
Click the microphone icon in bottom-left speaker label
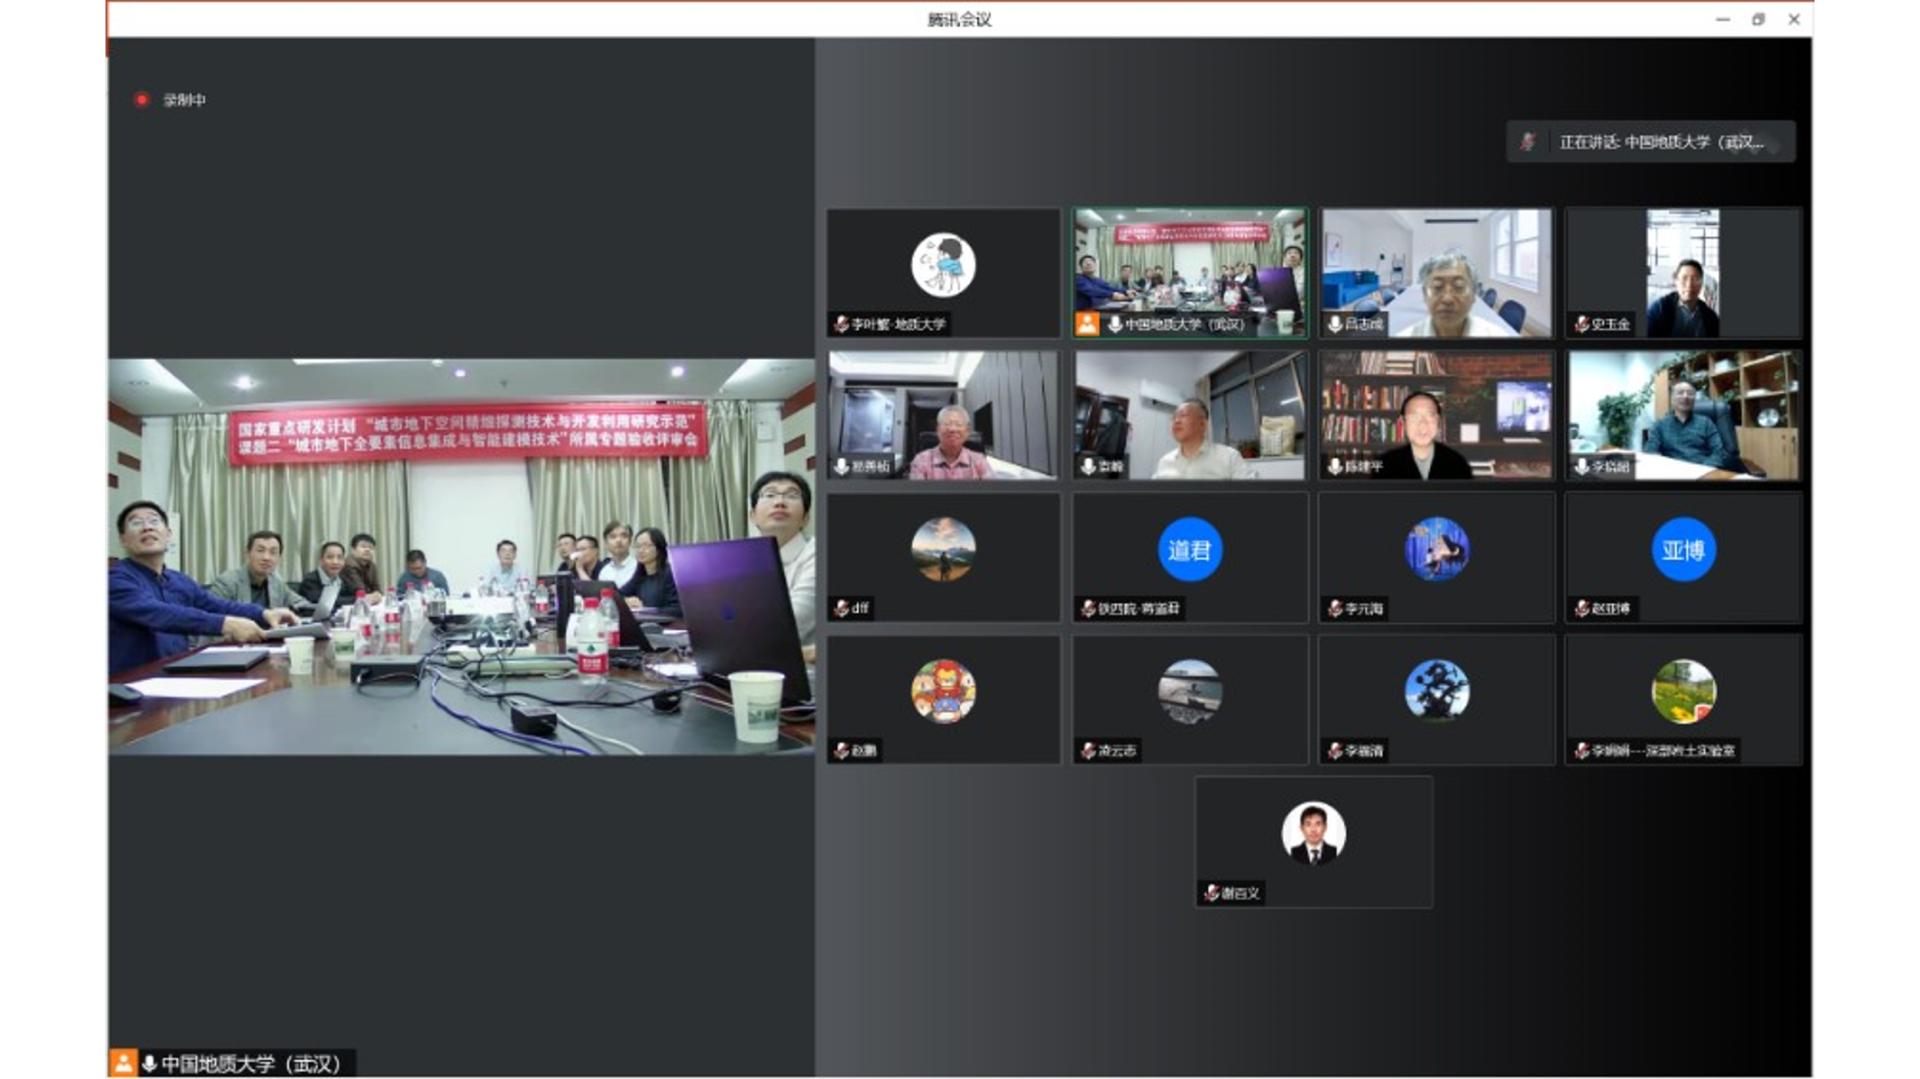pos(149,1063)
